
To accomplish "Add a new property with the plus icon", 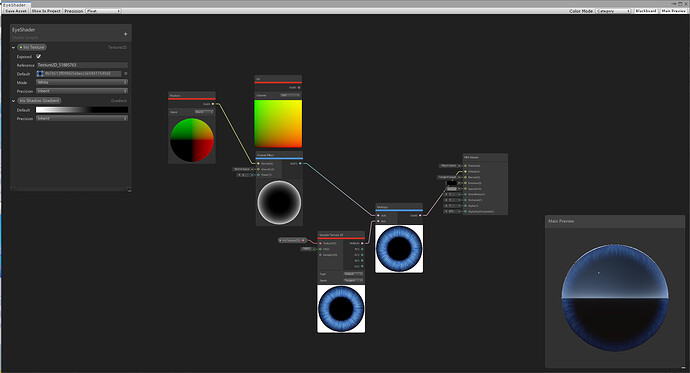I will 125,34.
